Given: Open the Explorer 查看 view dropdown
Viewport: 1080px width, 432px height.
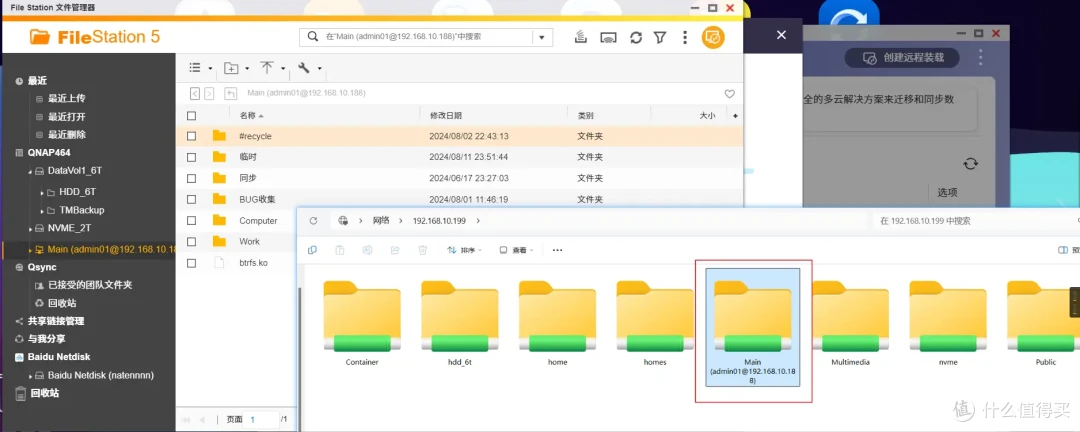Looking at the screenshot, I should click(517, 250).
